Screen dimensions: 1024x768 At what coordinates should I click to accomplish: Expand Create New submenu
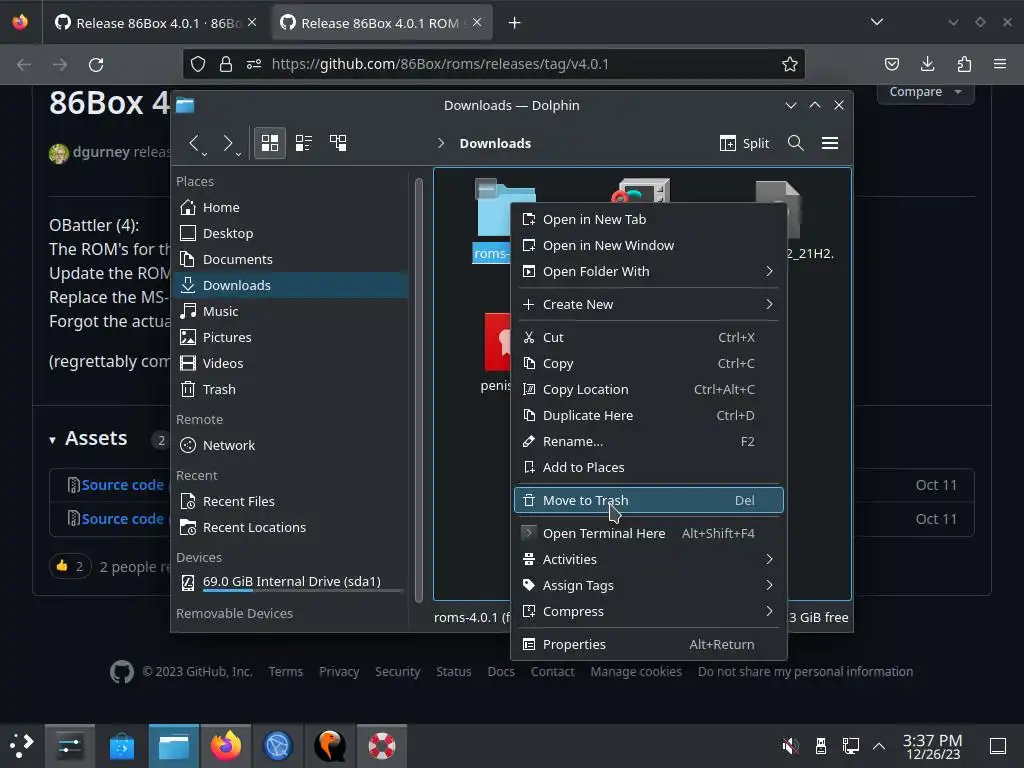(648, 304)
